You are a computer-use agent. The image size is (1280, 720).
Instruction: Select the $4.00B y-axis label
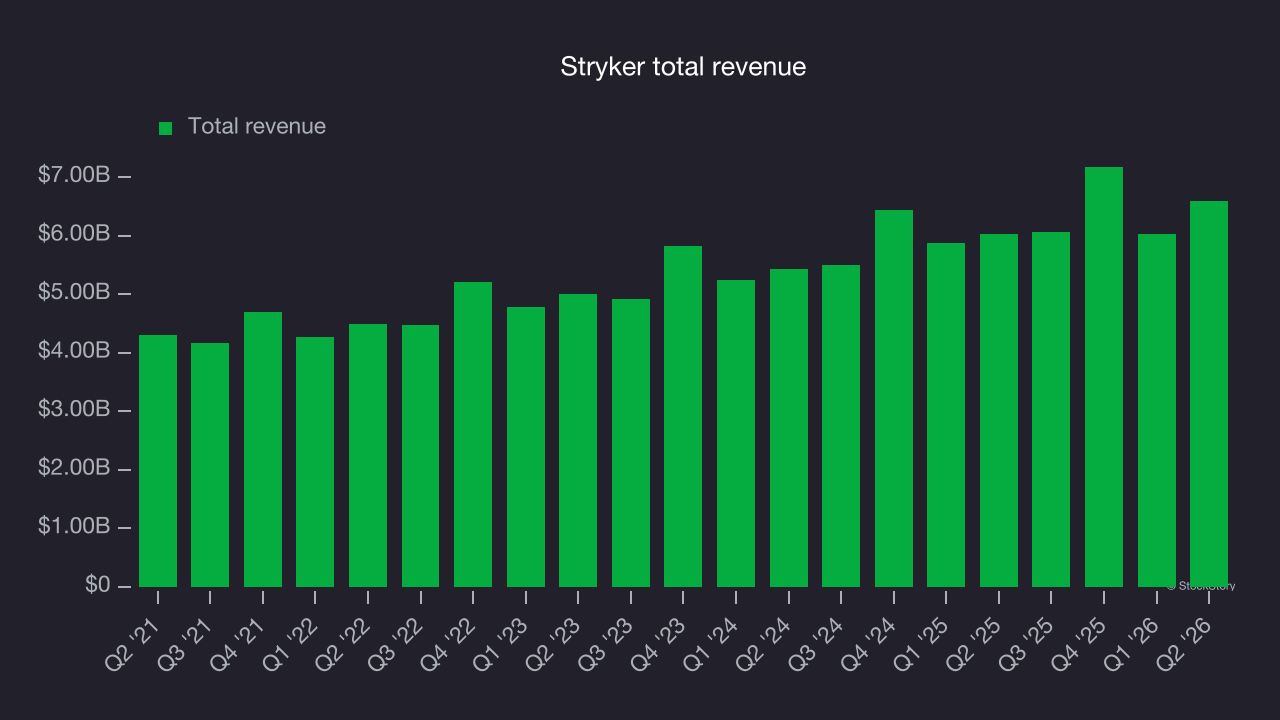74,350
